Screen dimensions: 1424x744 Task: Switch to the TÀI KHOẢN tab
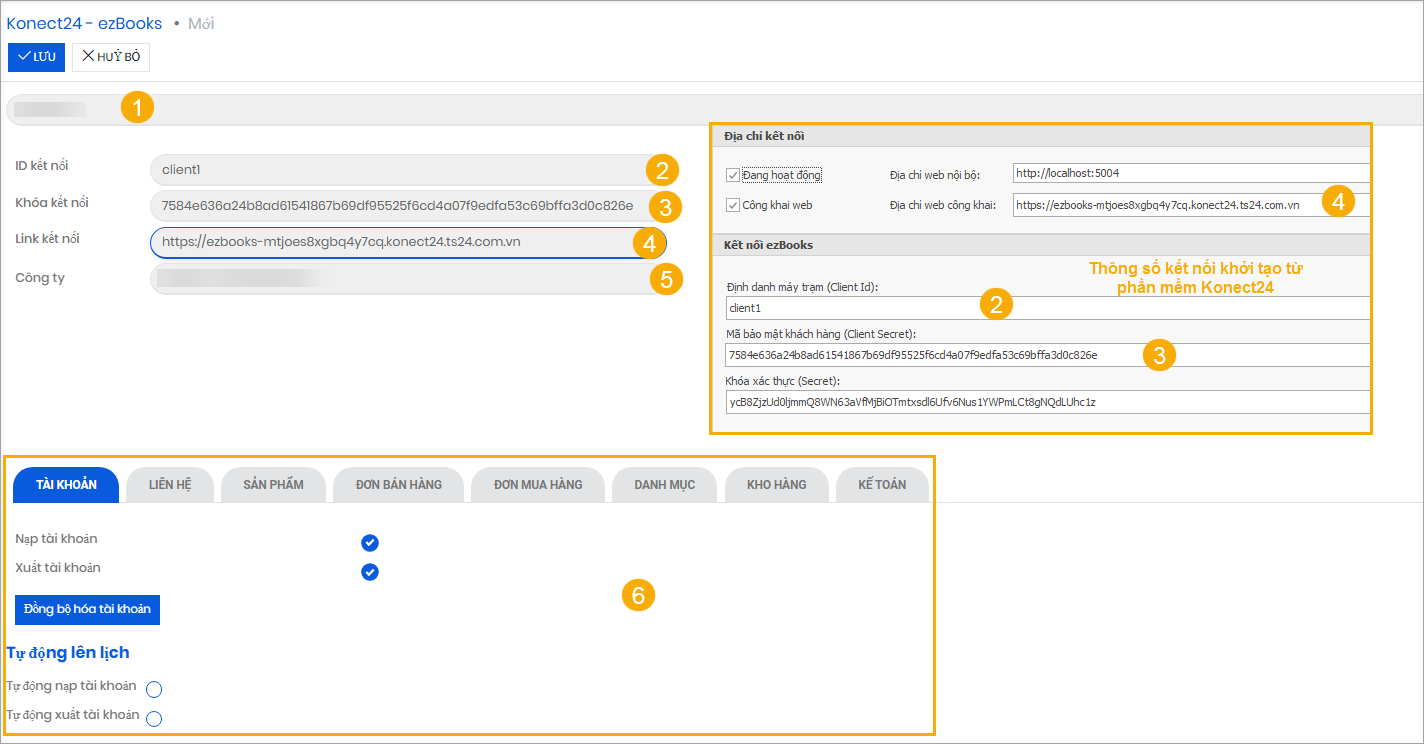[66, 485]
